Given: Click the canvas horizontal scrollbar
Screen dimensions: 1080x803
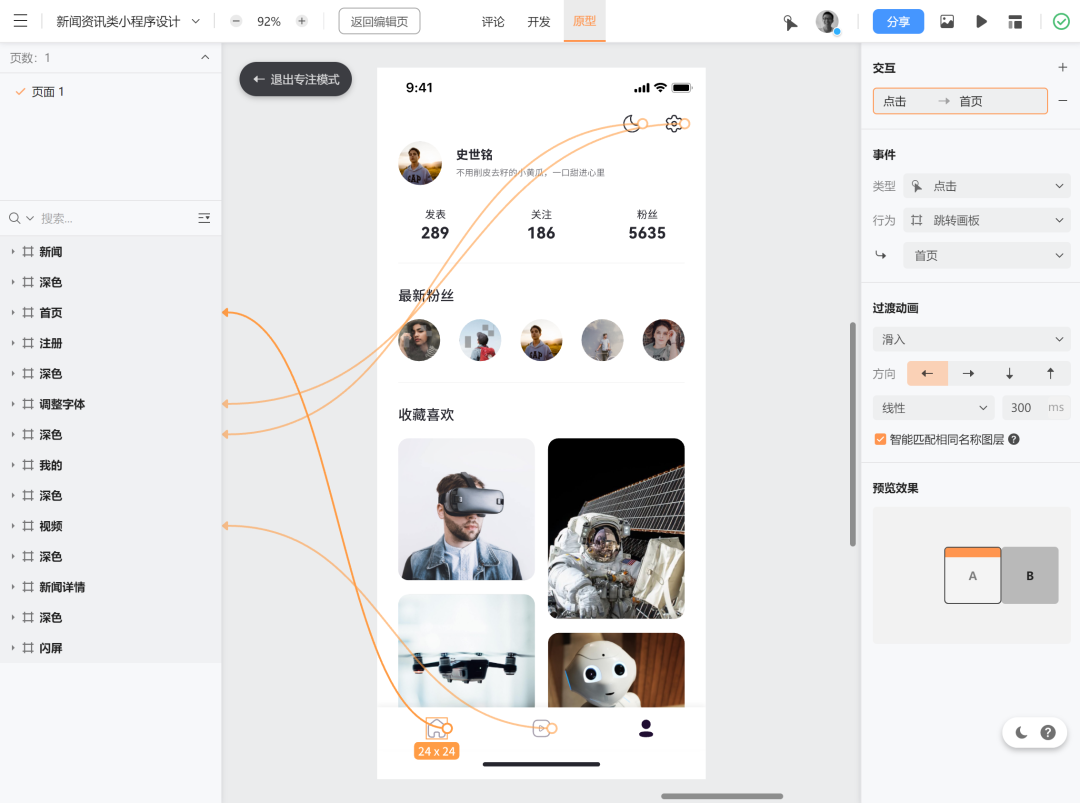Looking at the screenshot, I should coord(722,796).
